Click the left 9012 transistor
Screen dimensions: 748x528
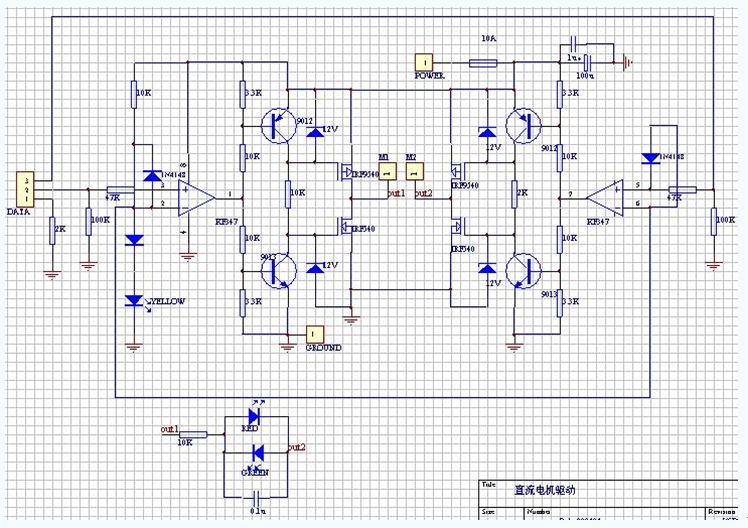click(x=278, y=126)
